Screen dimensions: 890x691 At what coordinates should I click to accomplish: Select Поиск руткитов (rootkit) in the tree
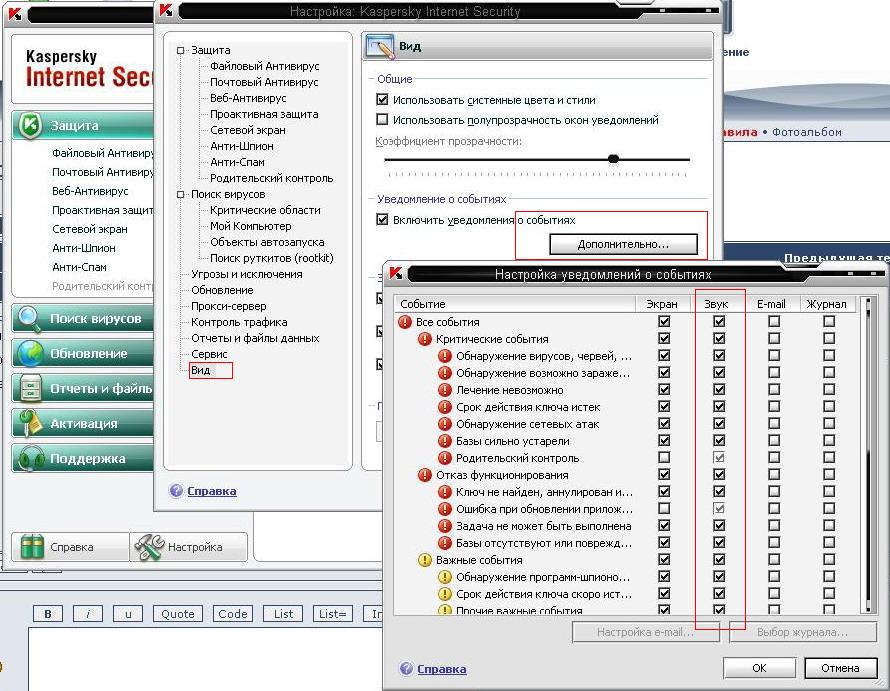tap(271, 258)
